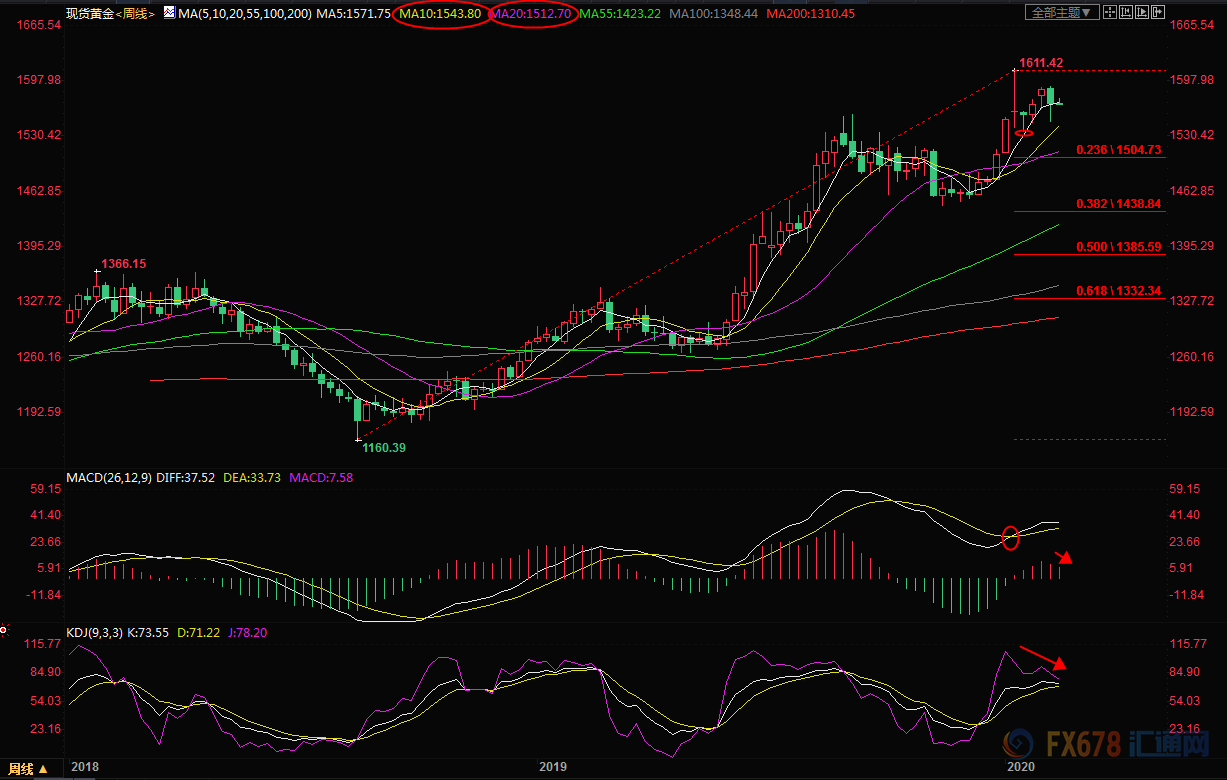
Task: Click the circled MA10:1543.80 value
Action: click(x=439, y=13)
